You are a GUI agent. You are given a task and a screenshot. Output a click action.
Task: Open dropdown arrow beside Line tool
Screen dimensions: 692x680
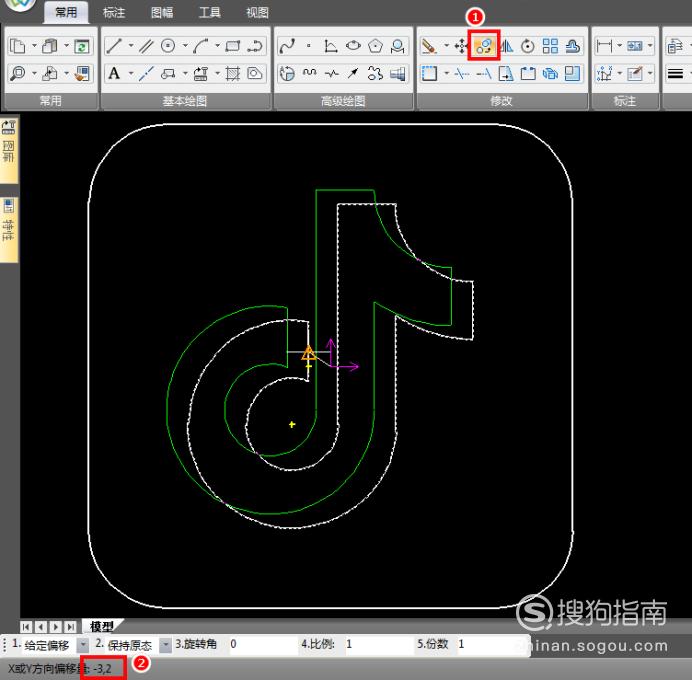tap(131, 45)
